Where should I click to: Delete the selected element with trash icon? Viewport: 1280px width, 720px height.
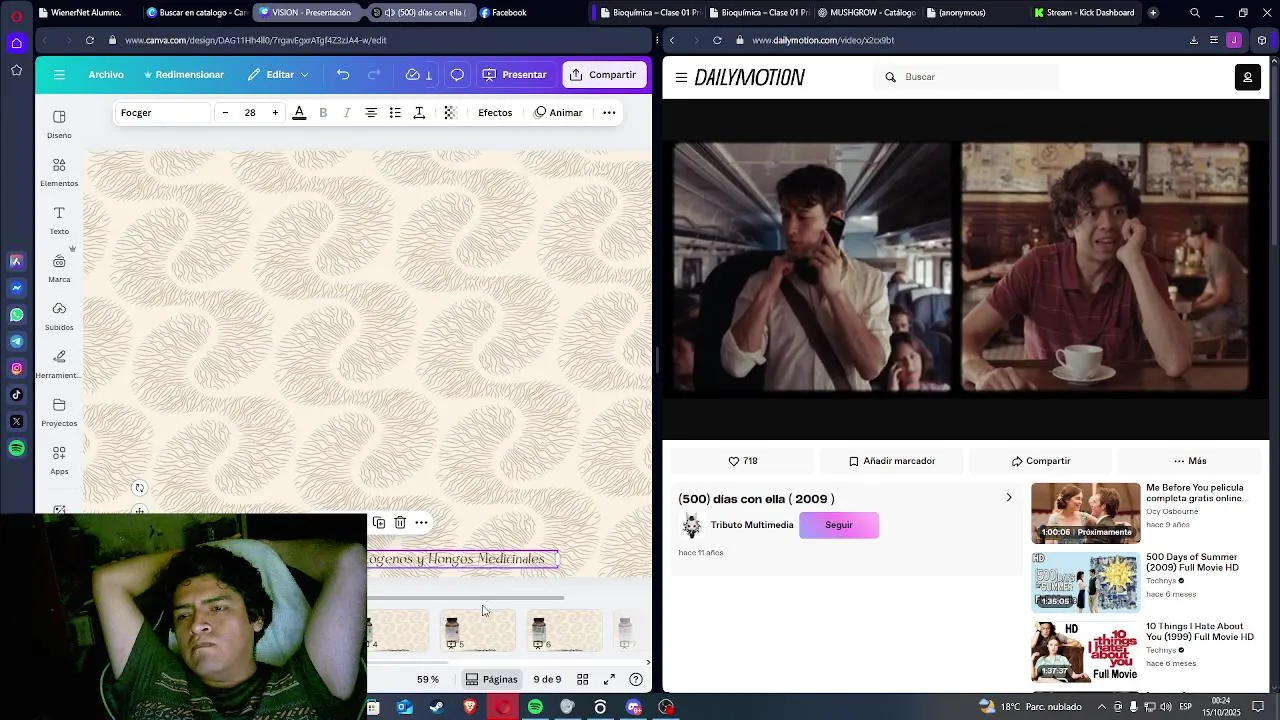tap(400, 522)
